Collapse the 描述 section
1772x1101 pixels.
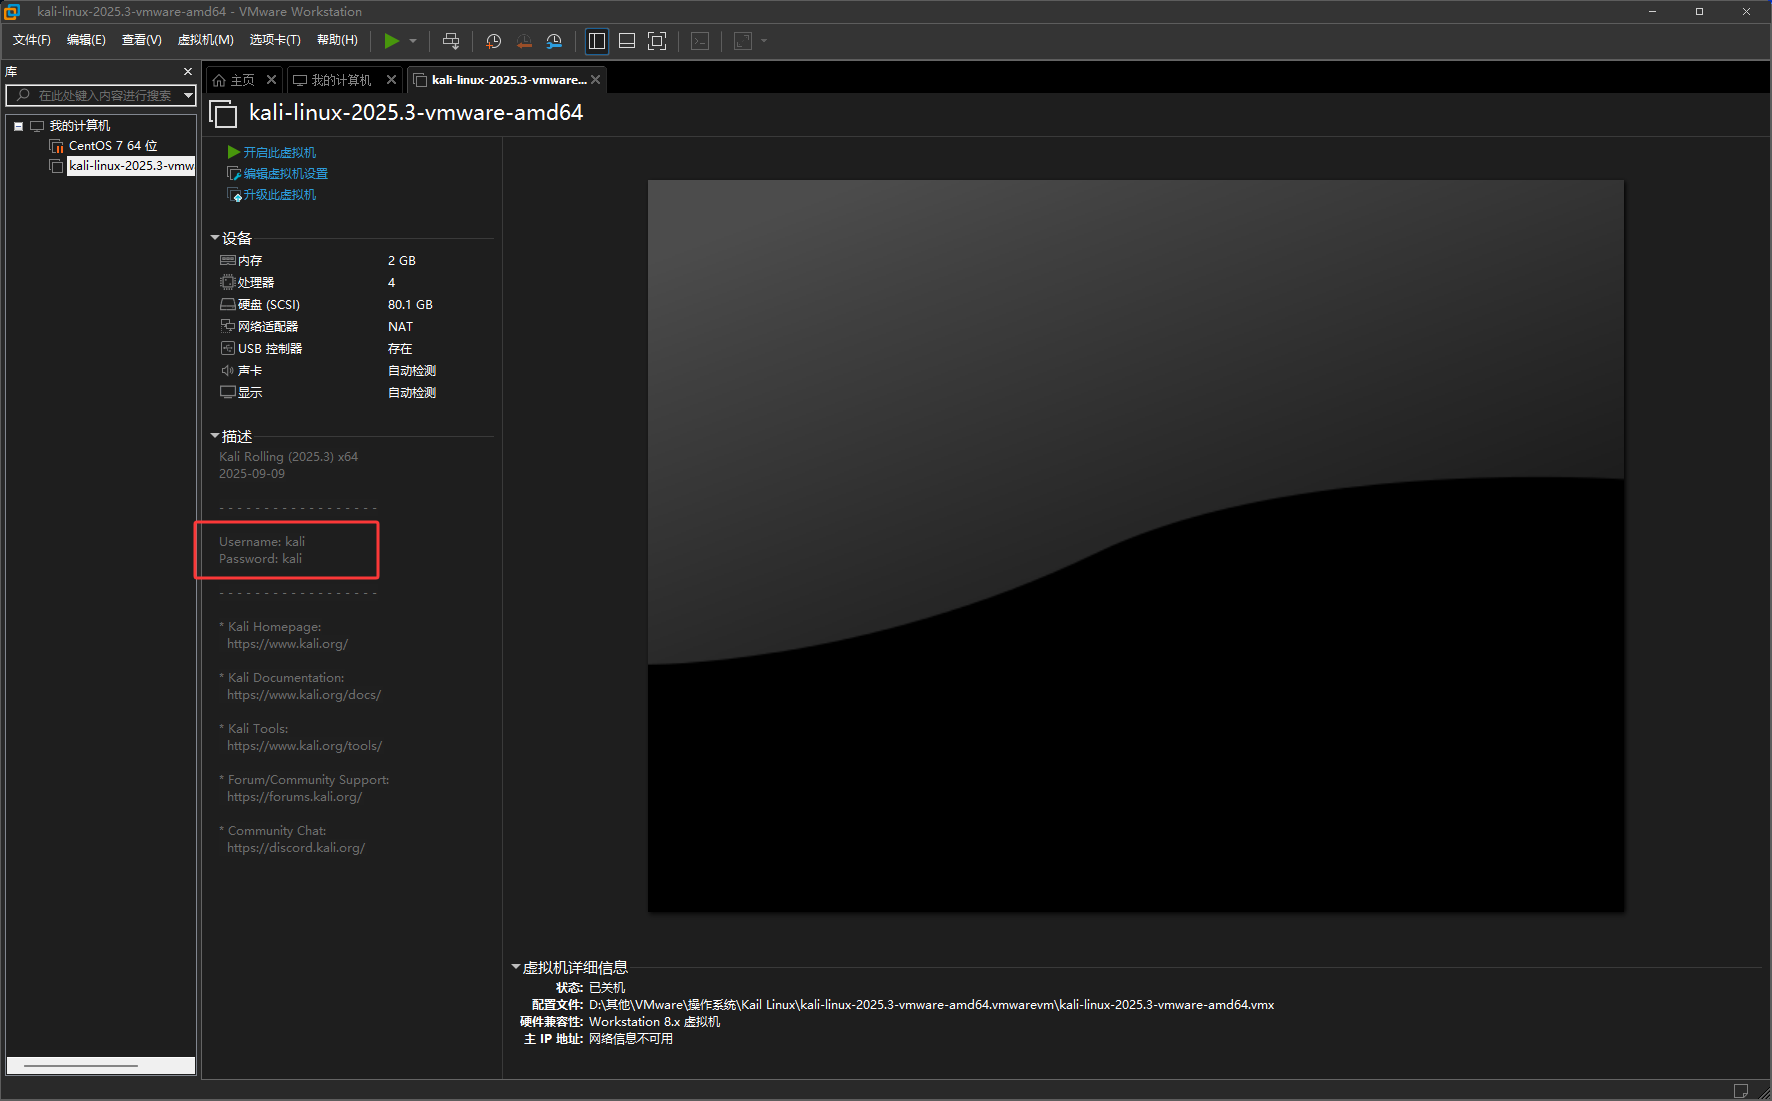[215, 436]
